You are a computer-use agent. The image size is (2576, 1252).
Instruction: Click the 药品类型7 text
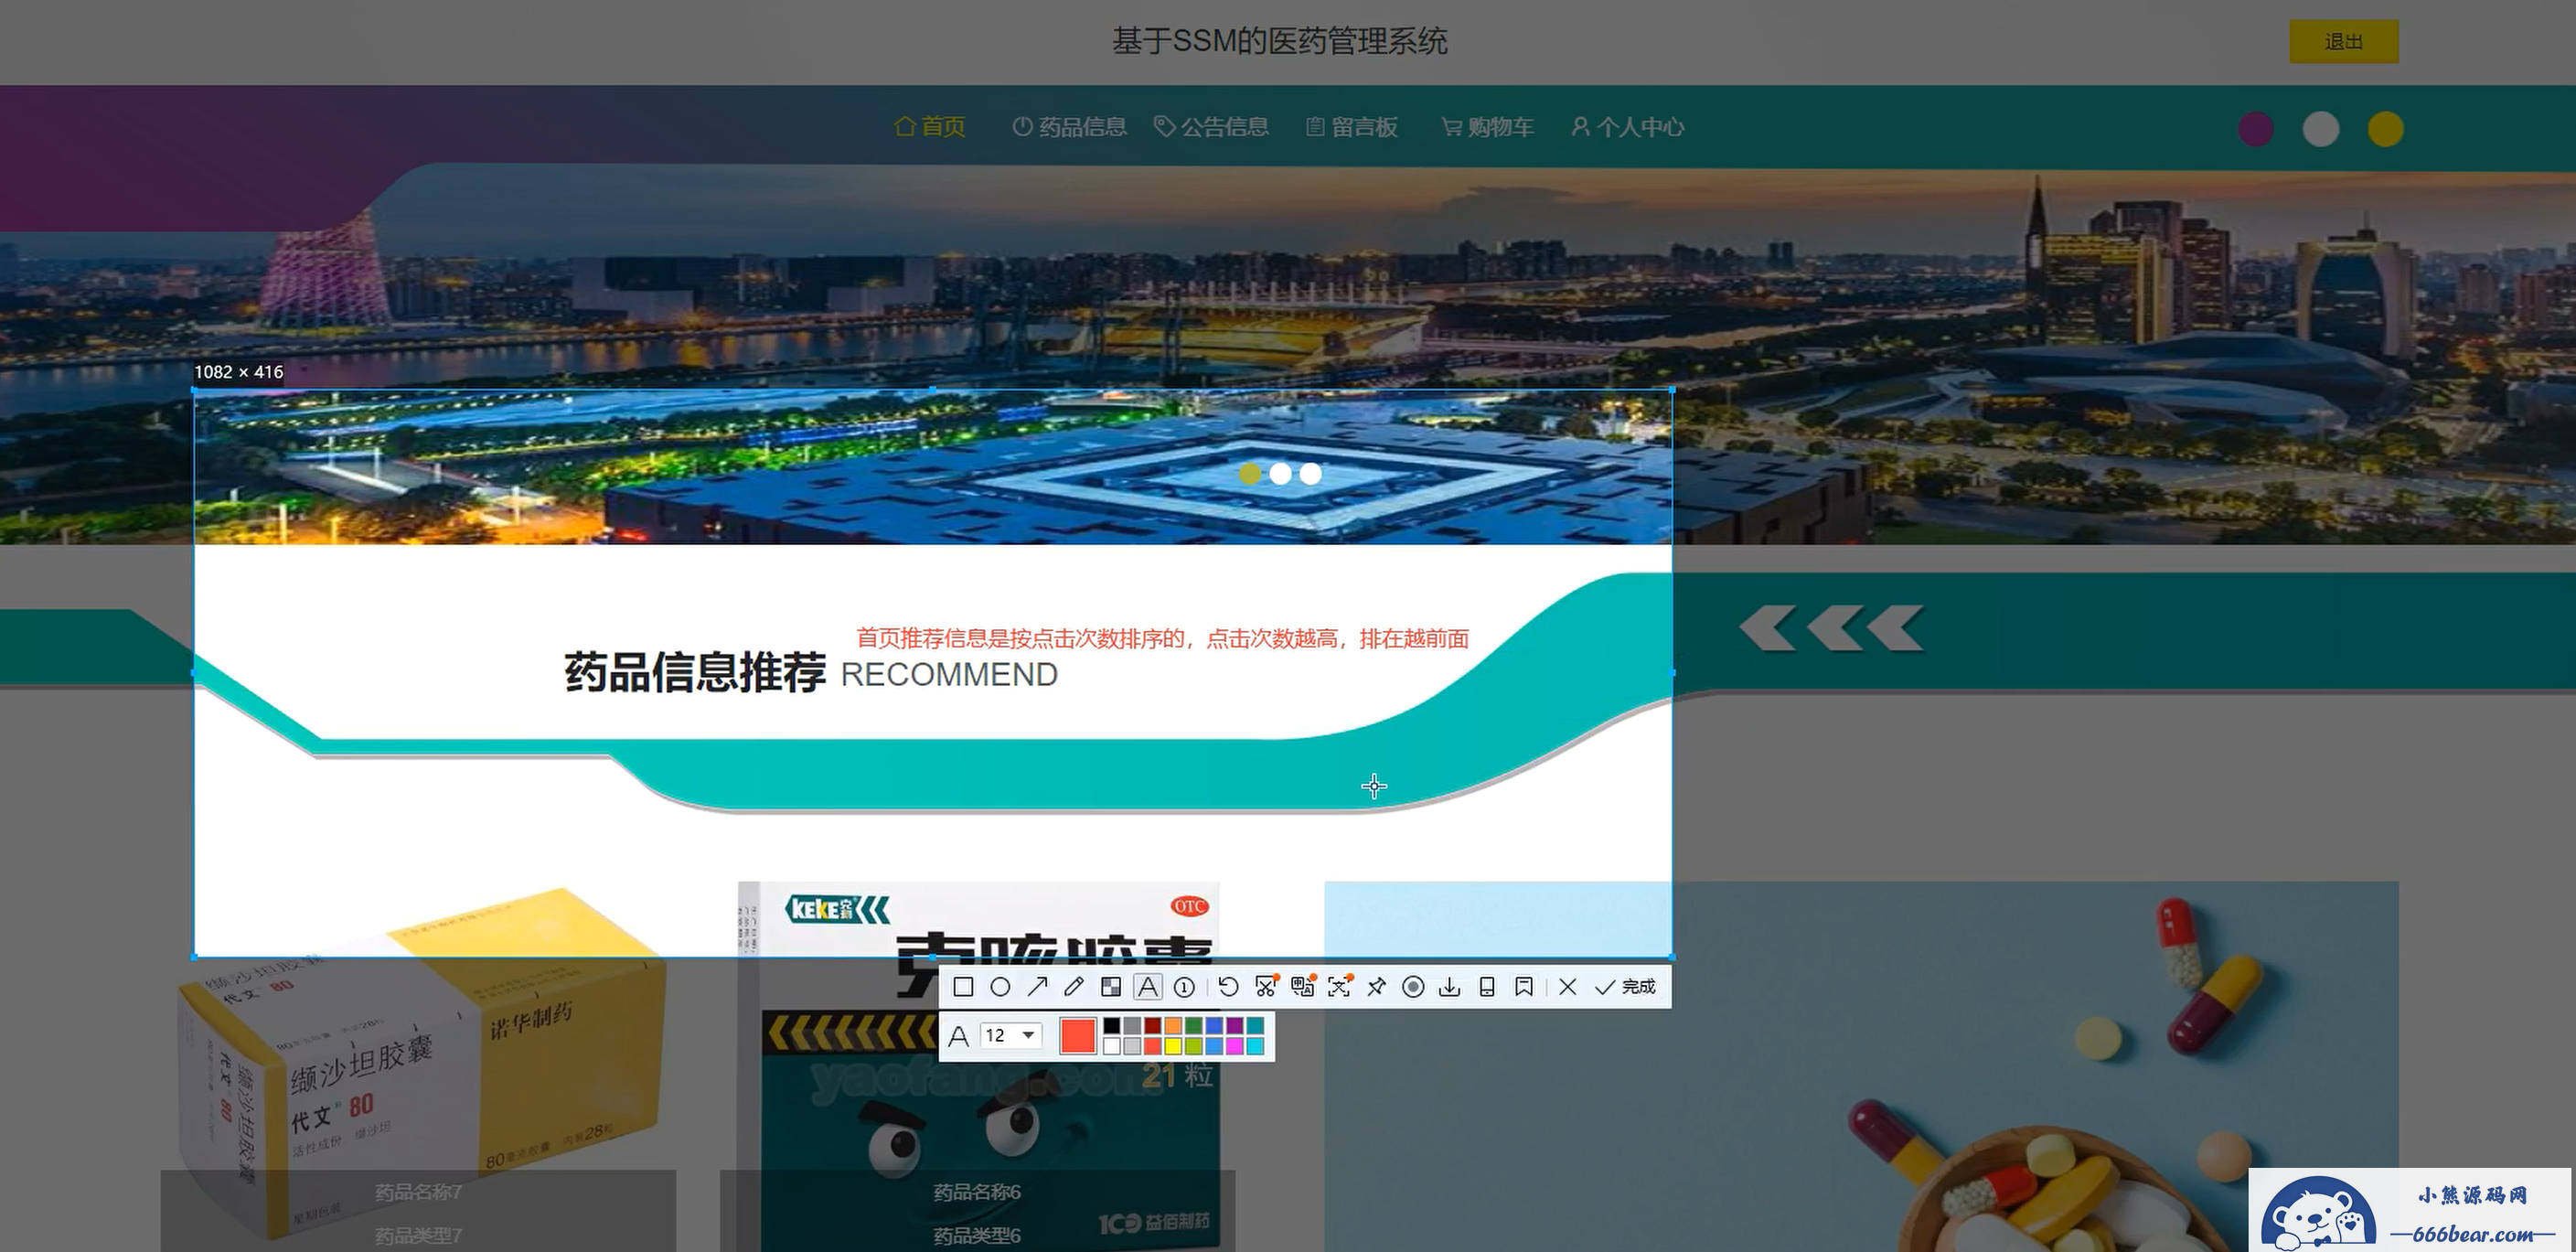[418, 1236]
